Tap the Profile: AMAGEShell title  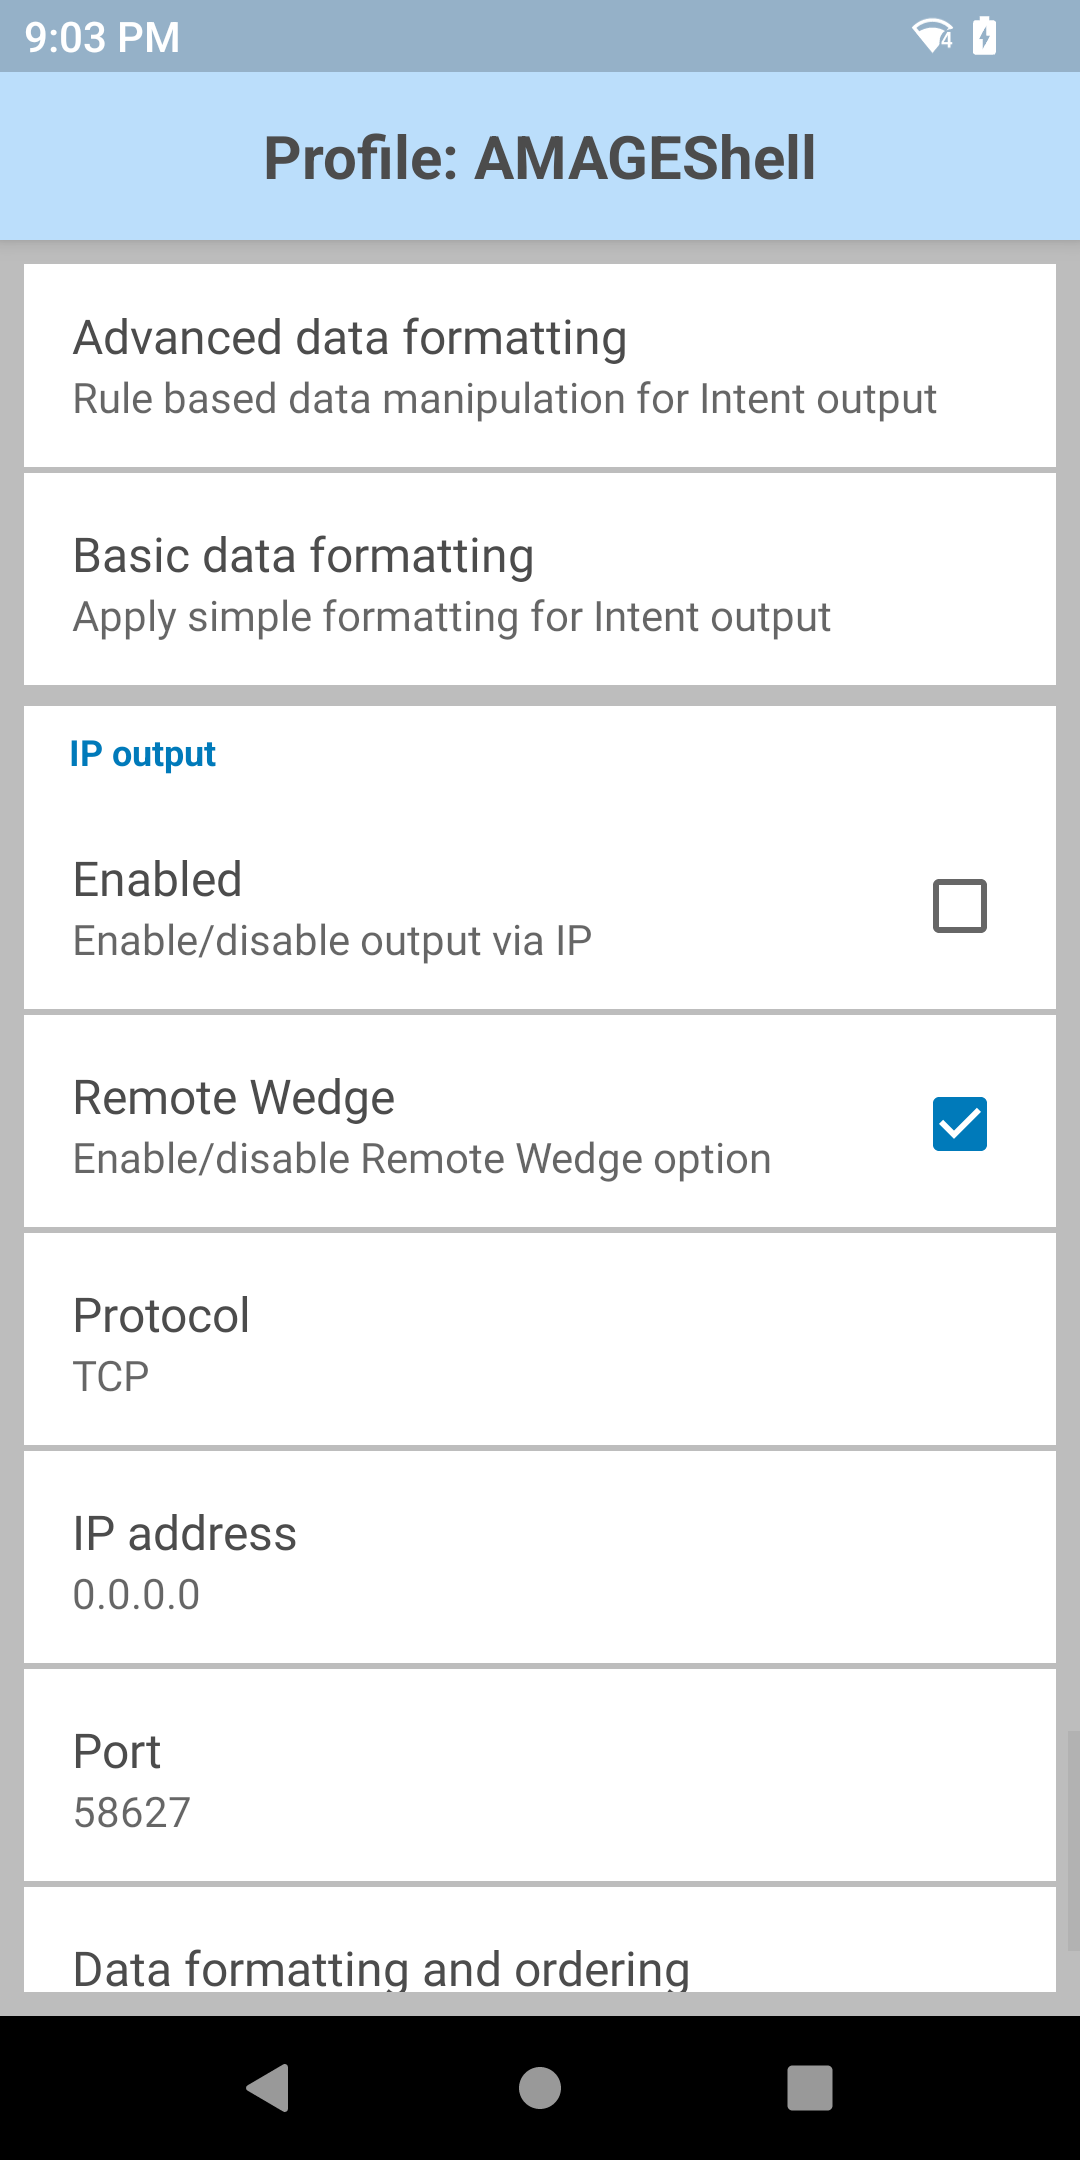pos(540,158)
